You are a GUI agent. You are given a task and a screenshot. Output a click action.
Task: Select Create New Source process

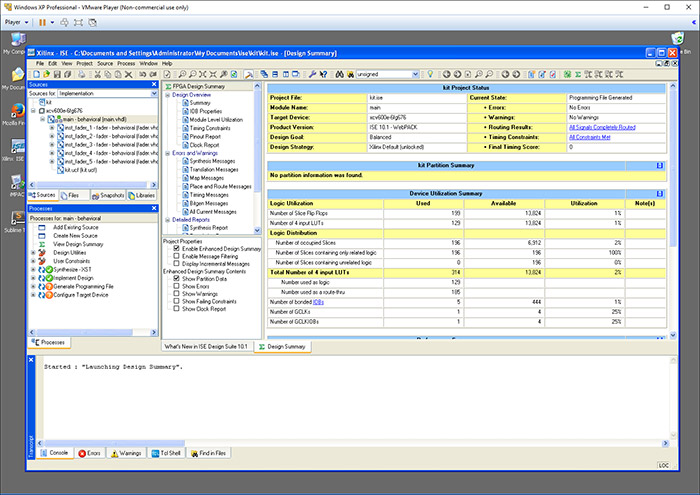[x=75, y=236]
